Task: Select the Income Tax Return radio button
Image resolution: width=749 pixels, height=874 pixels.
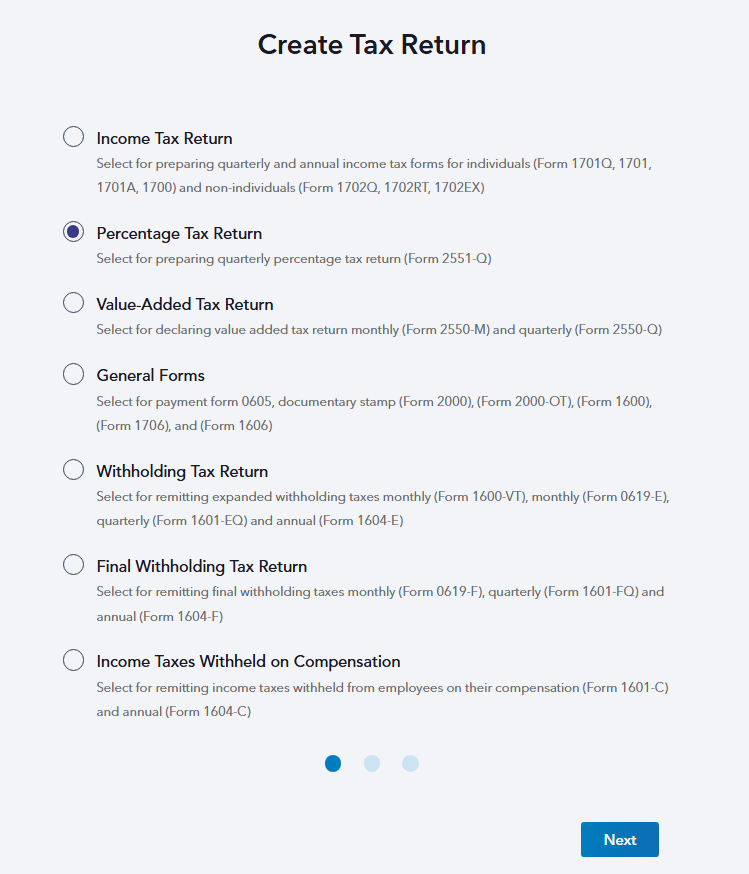Action: point(73,137)
